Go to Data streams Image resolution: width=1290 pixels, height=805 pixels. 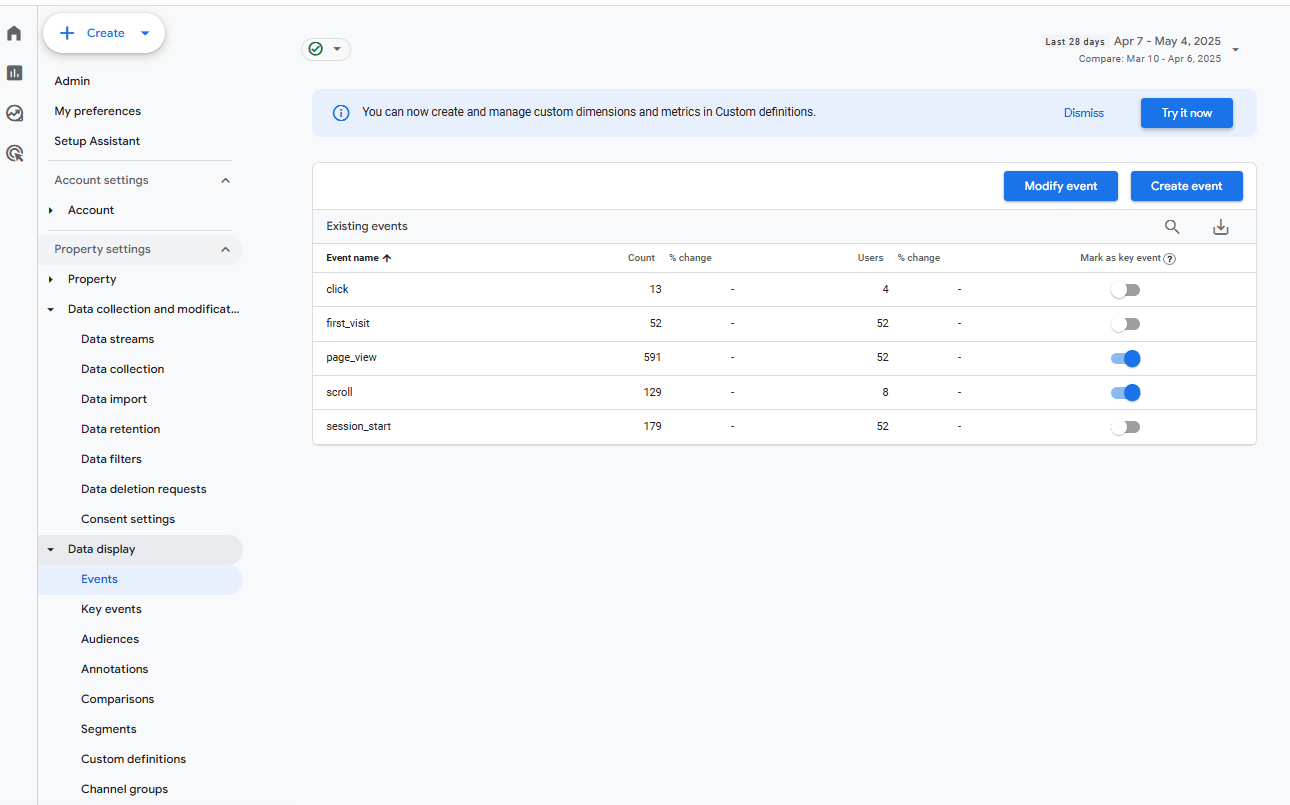pyautogui.click(x=117, y=339)
